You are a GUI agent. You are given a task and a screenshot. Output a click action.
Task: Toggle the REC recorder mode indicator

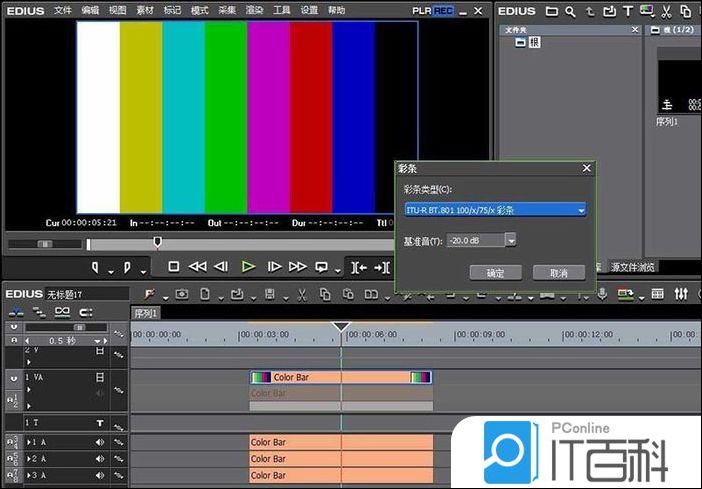(x=442, y=10)
